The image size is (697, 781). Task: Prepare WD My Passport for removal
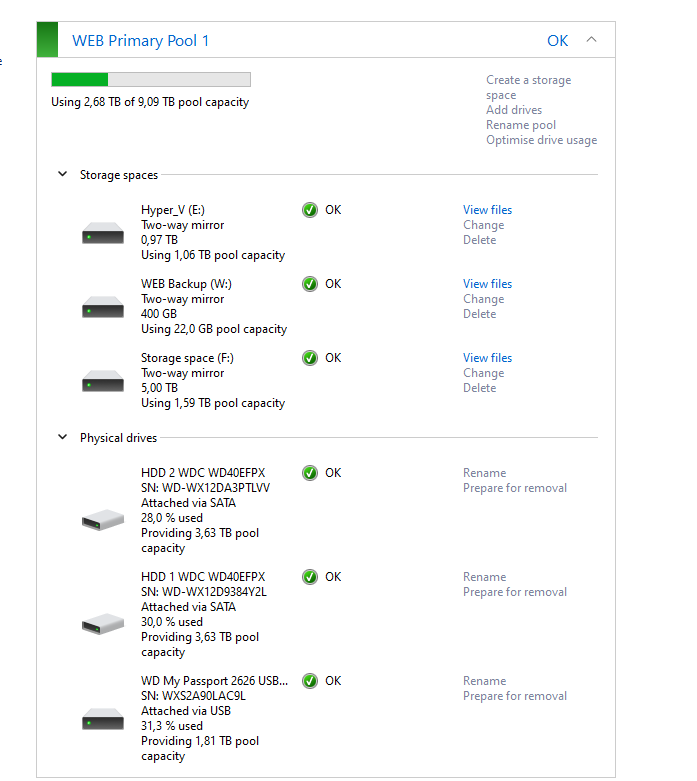click(515, 696)
